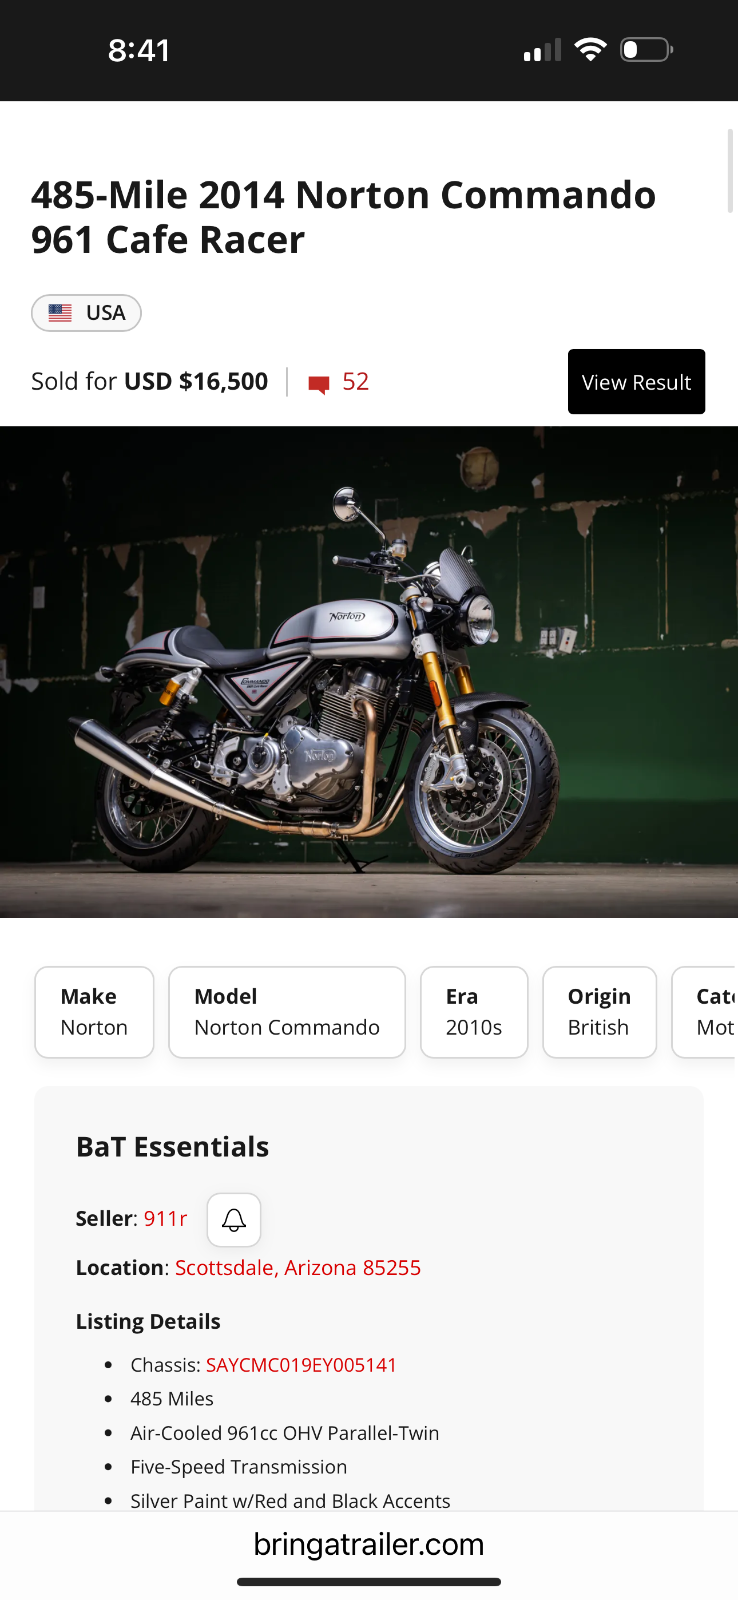The image size is (738, 1600).
Task: Open Scottsdale, Arizona 85255 location link
Action: pos(298,1268)
